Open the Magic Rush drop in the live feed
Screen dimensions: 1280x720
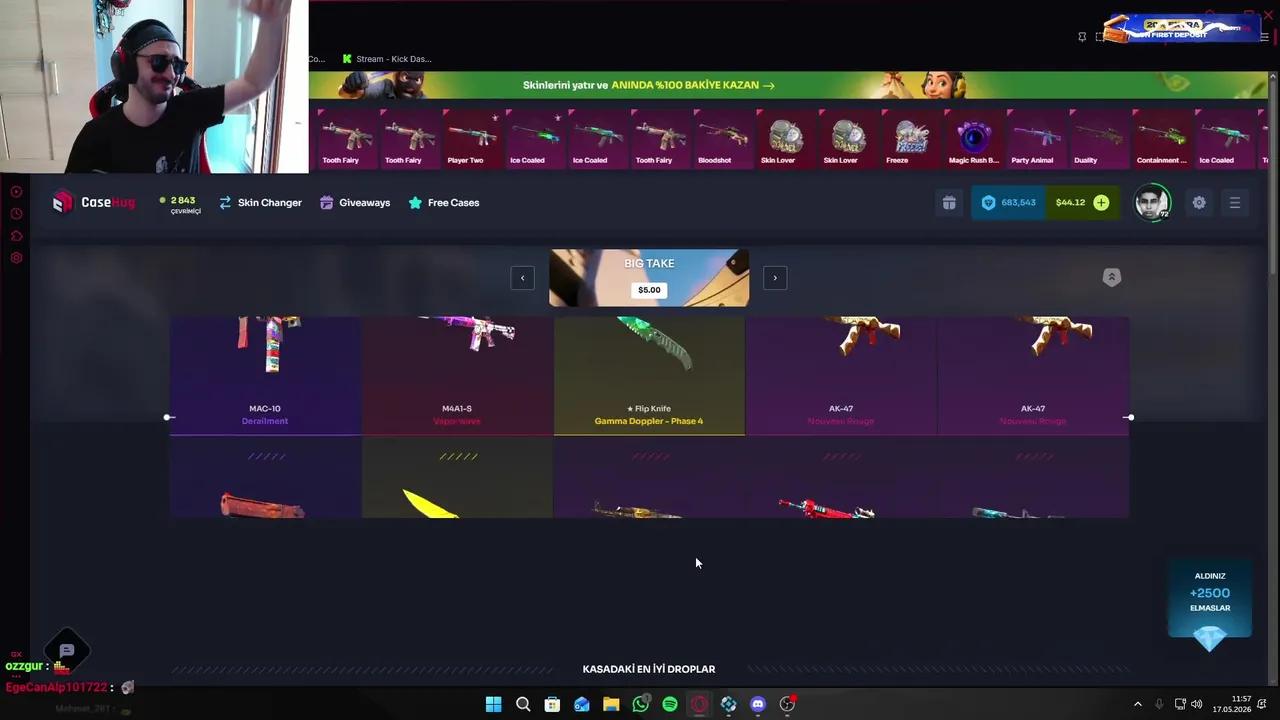(973, 138)
